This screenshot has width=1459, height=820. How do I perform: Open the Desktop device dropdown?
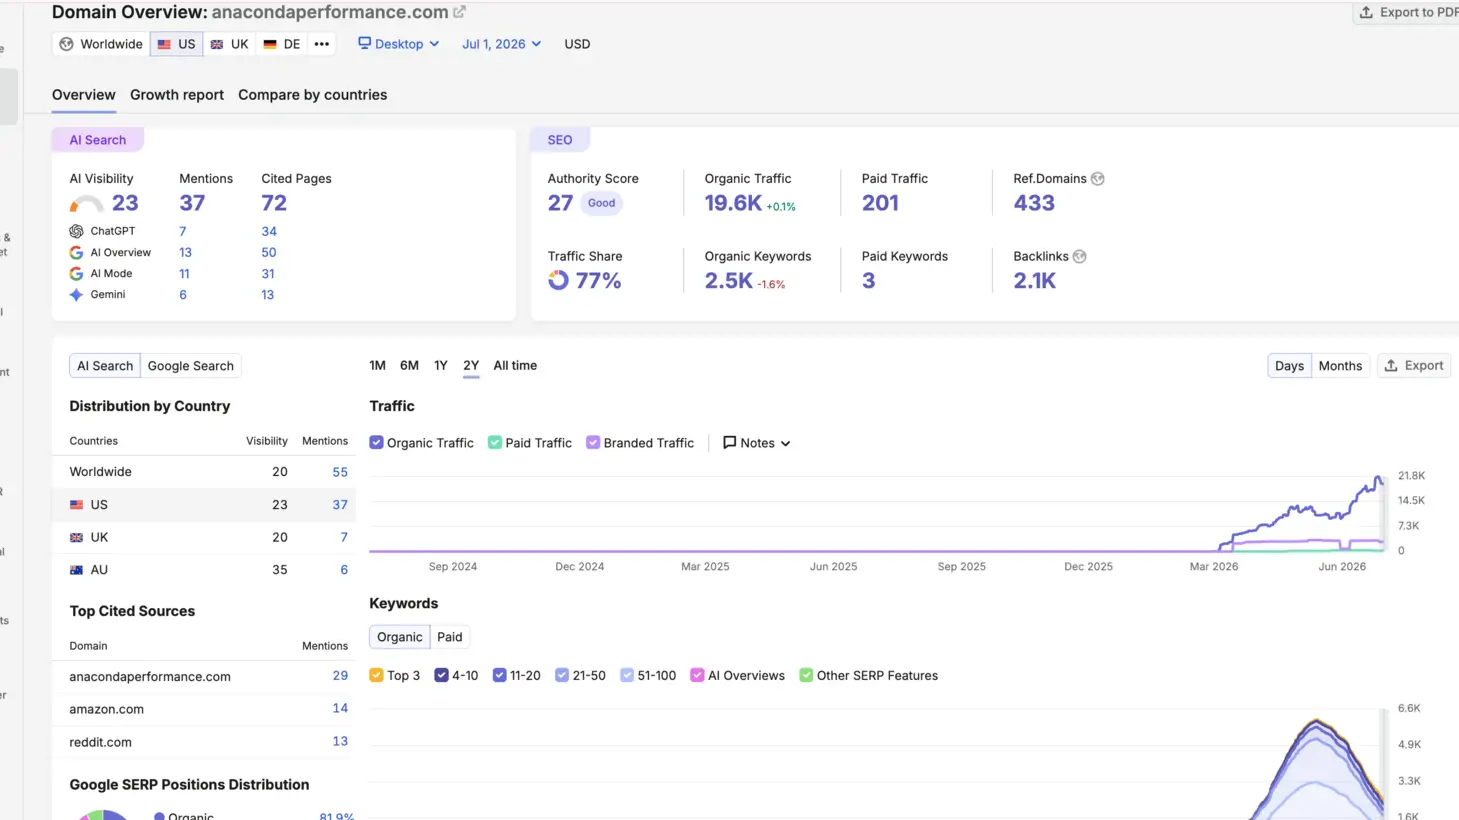point(399,44)
